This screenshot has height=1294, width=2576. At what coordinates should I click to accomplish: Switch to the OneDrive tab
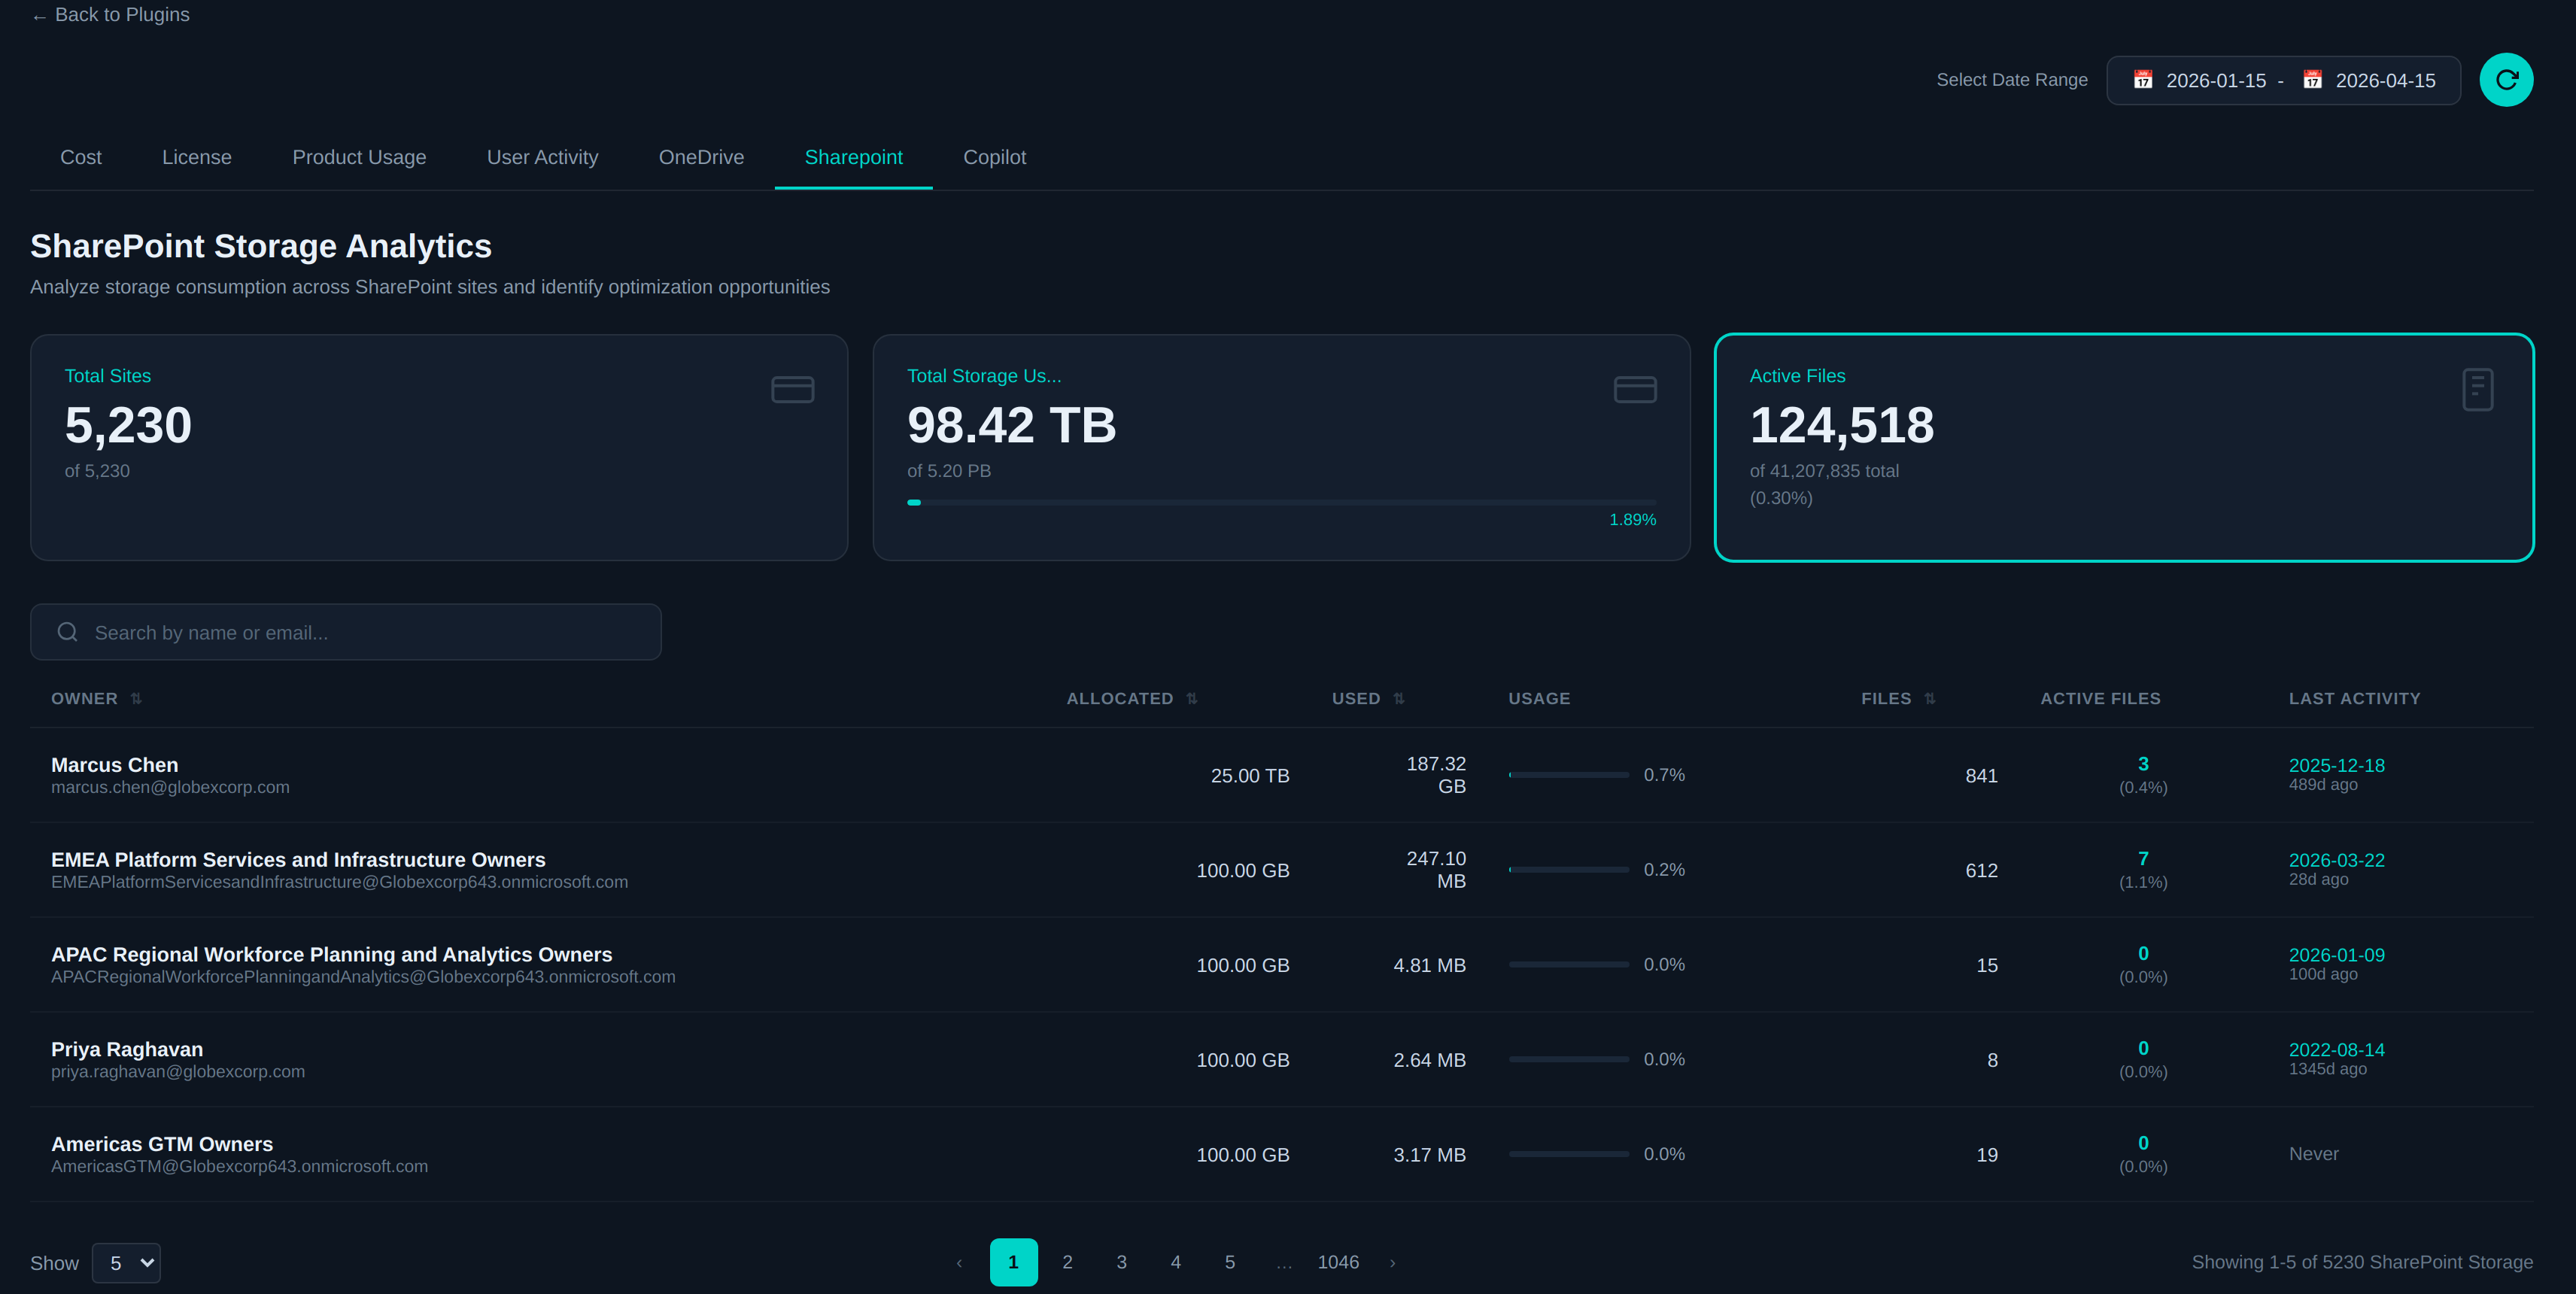(701, 158)
